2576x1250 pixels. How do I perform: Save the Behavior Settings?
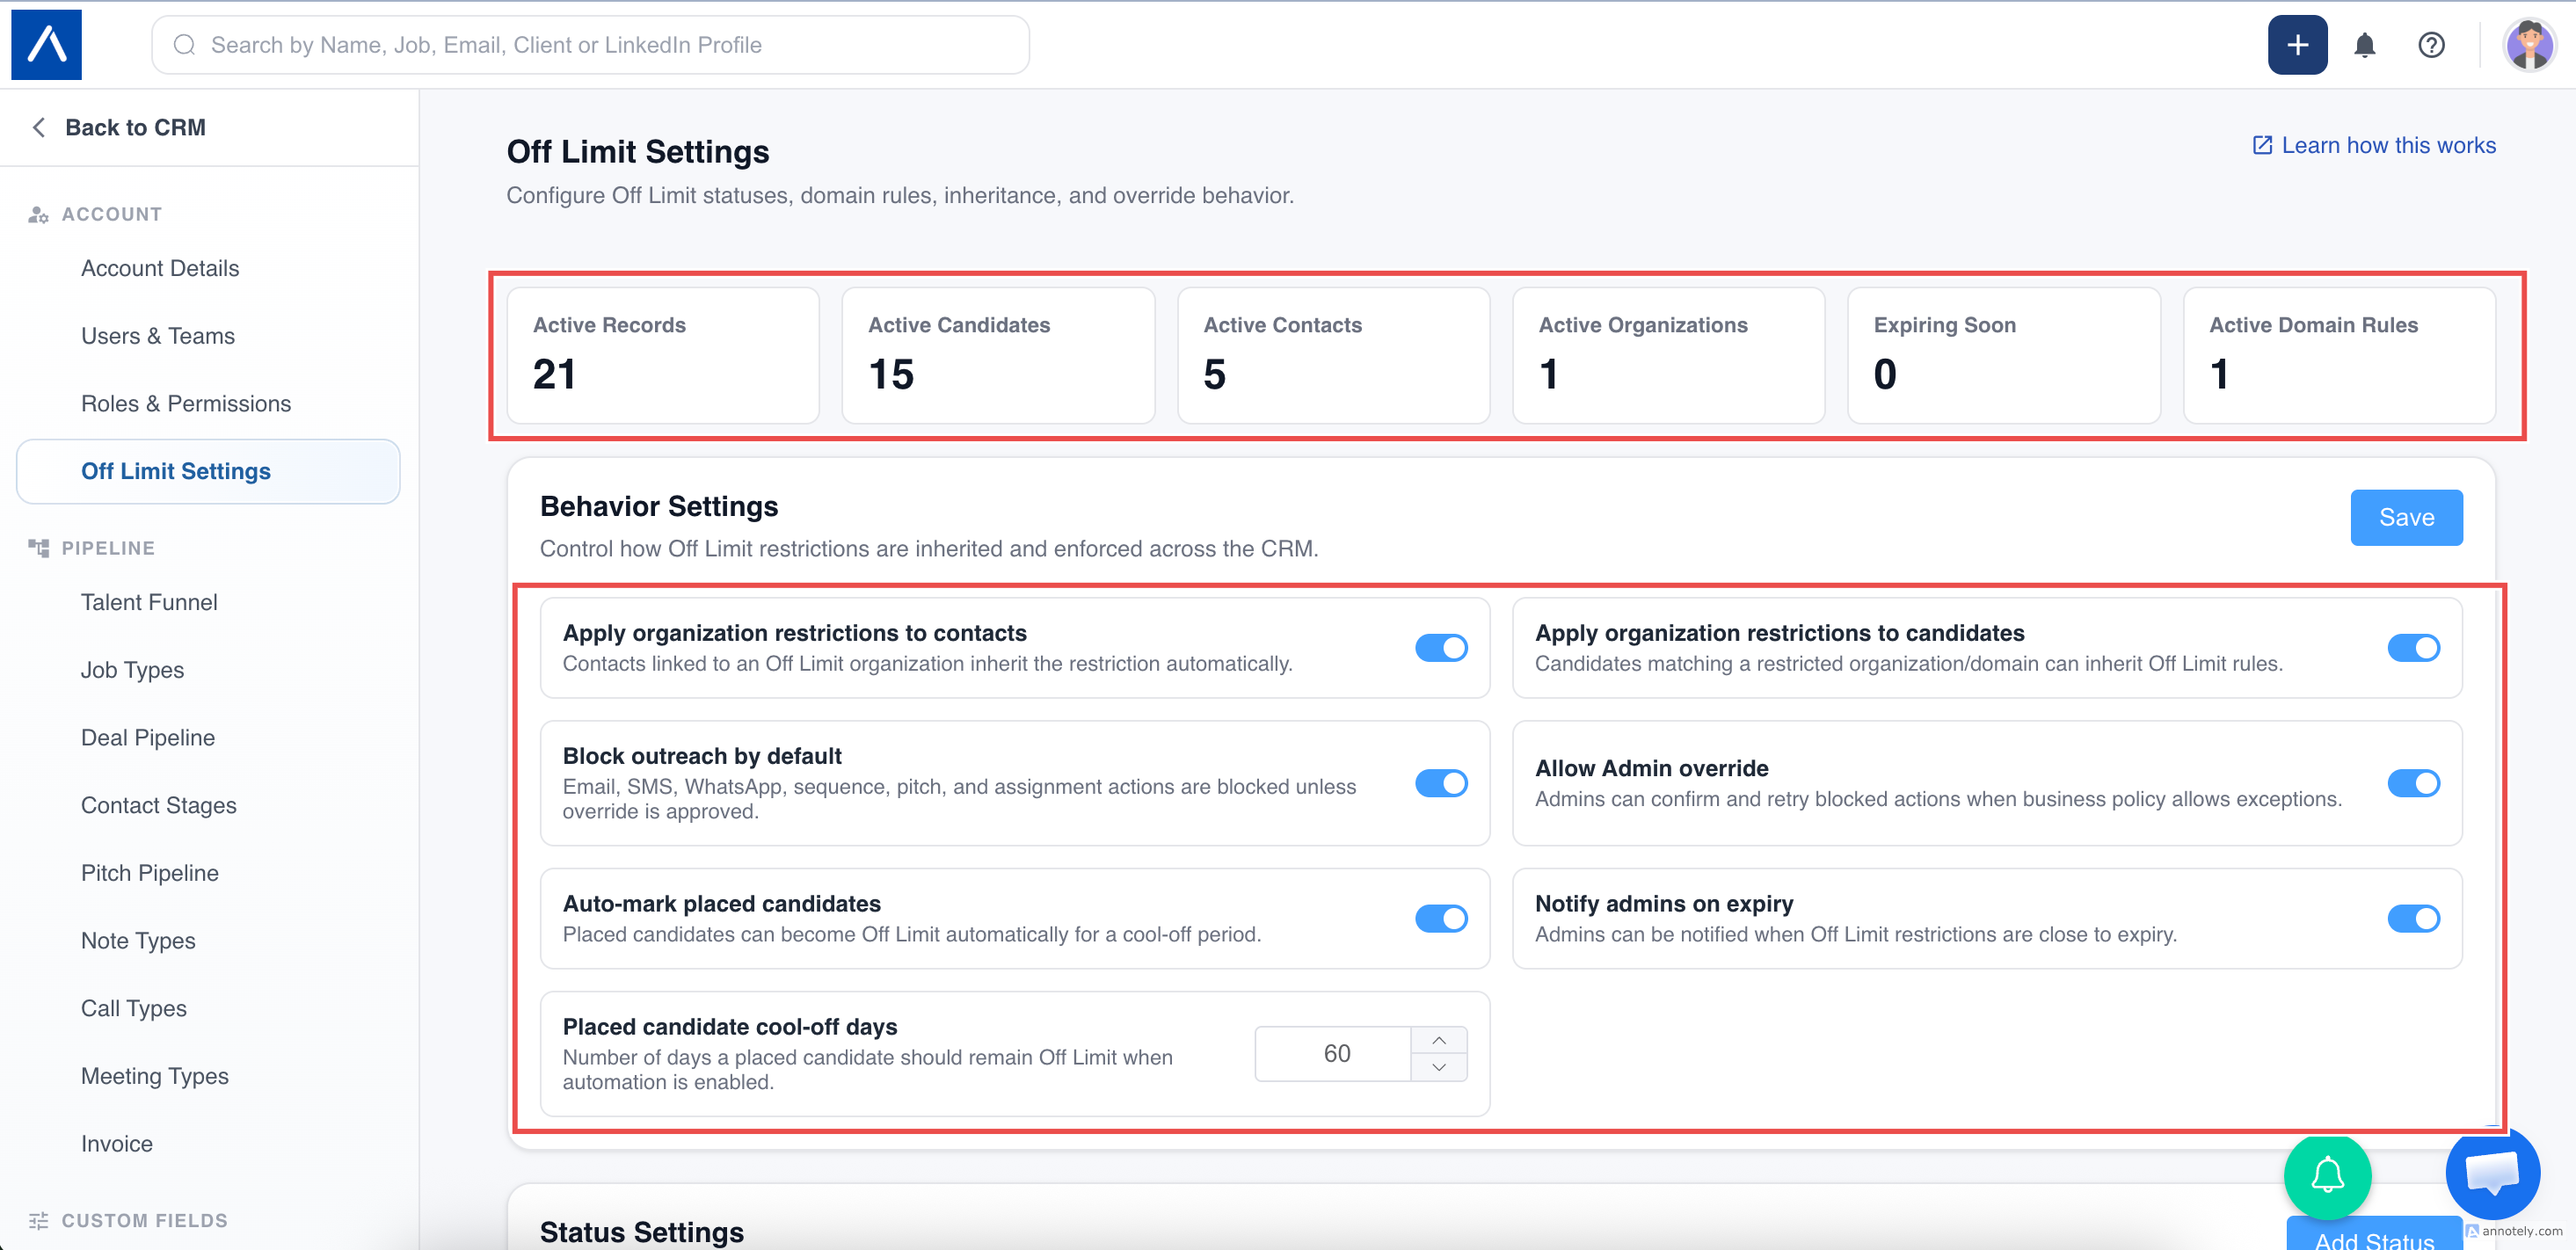(2406, 517)
